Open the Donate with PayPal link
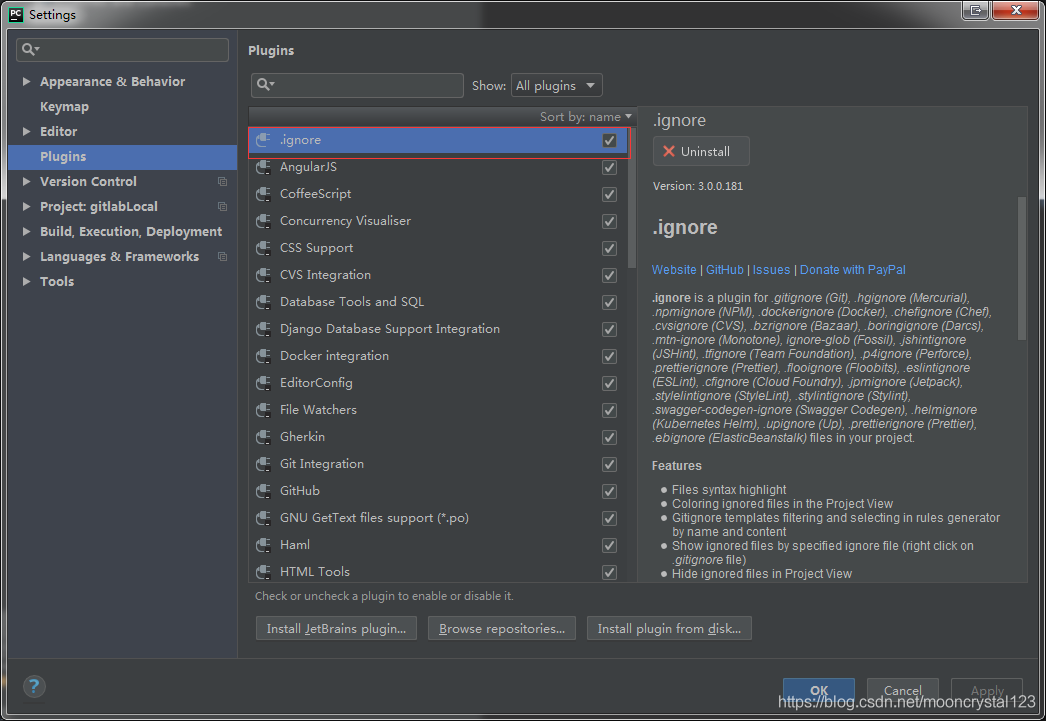The width and height of the screenshot is (1046, 721). pyautogui.click(x=853, y=269)
